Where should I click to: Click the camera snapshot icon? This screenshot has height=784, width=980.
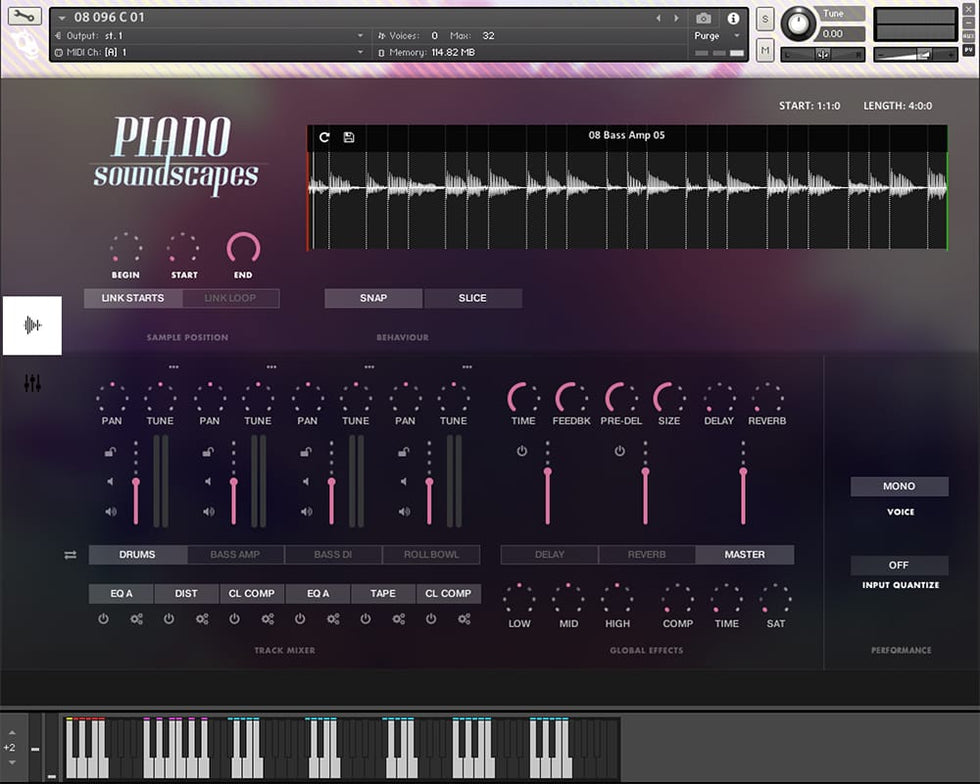coord(704,18)
